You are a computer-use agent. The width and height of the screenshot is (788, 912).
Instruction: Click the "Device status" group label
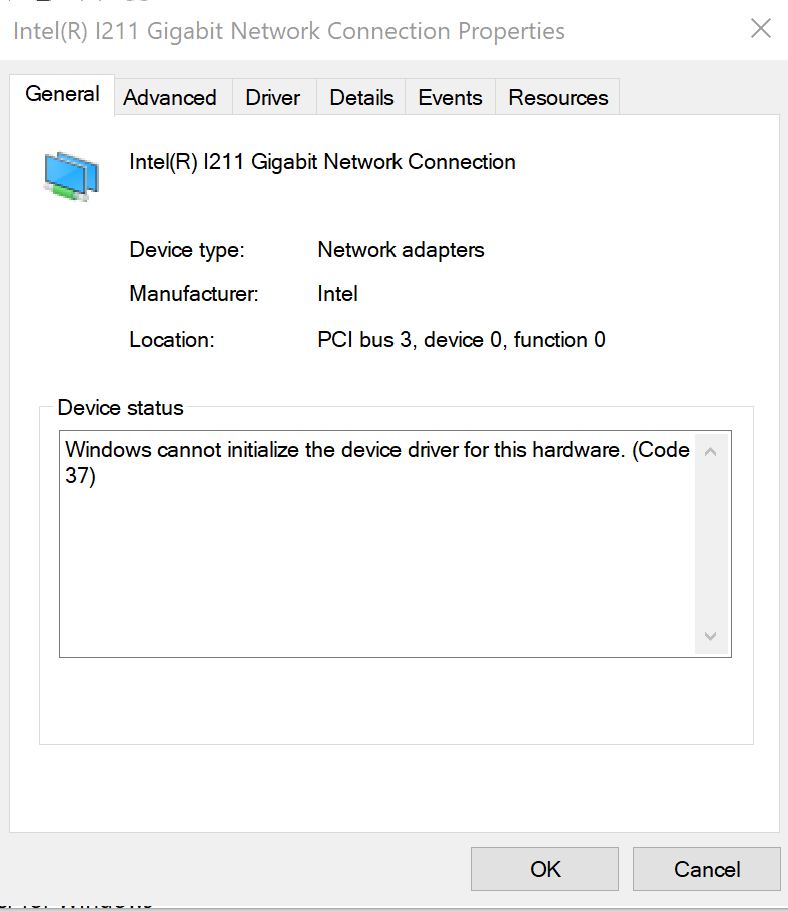coord(121,407)
